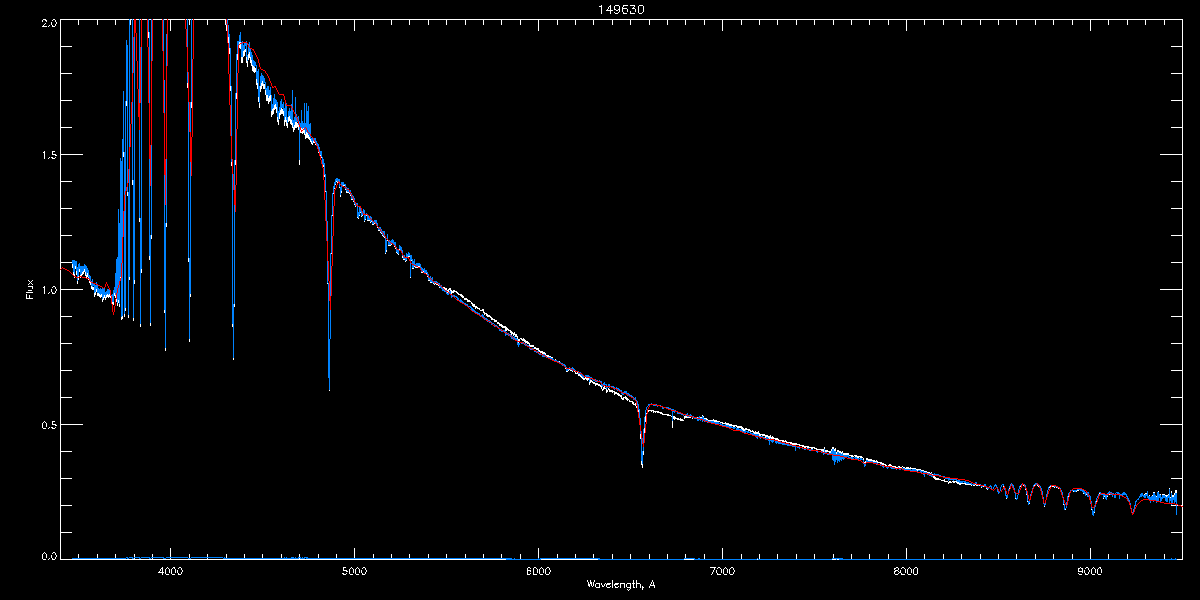Click the 1.0 y-axis tick label
Screen dimensions: 1200x600
point(48,290)
